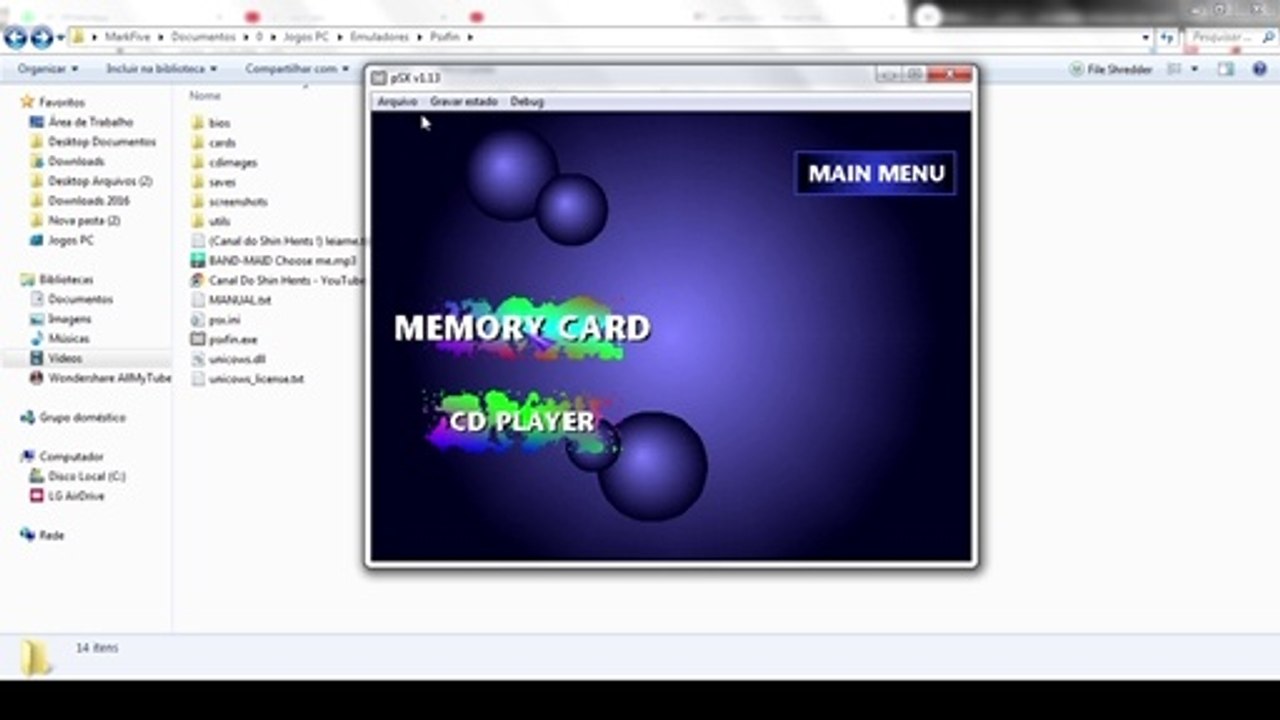Select Favoritos in the navigation pane
This screenshot has height=720, width=1280.
click(x=61, y=102)
